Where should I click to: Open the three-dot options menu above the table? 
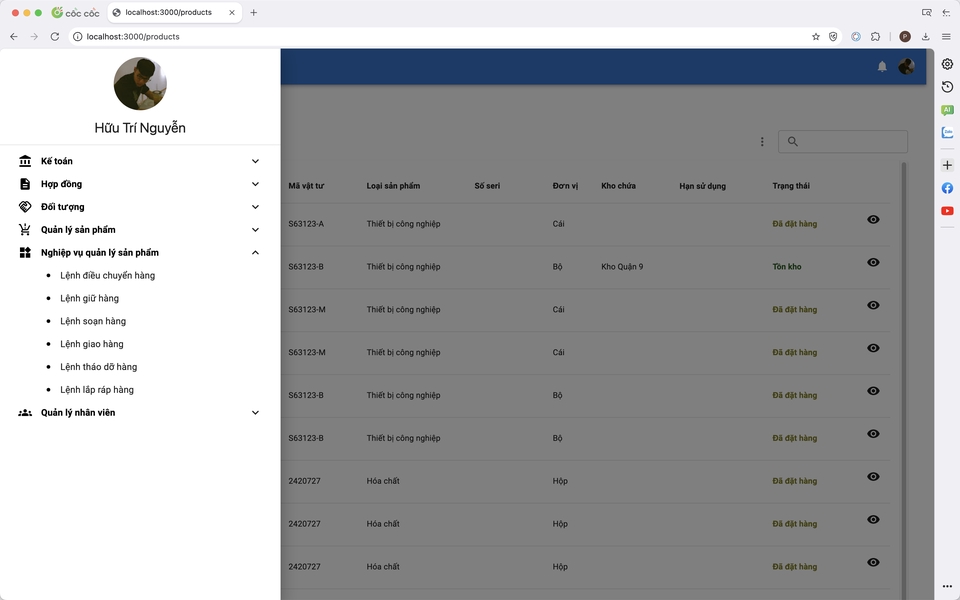[x=762, y=141]
